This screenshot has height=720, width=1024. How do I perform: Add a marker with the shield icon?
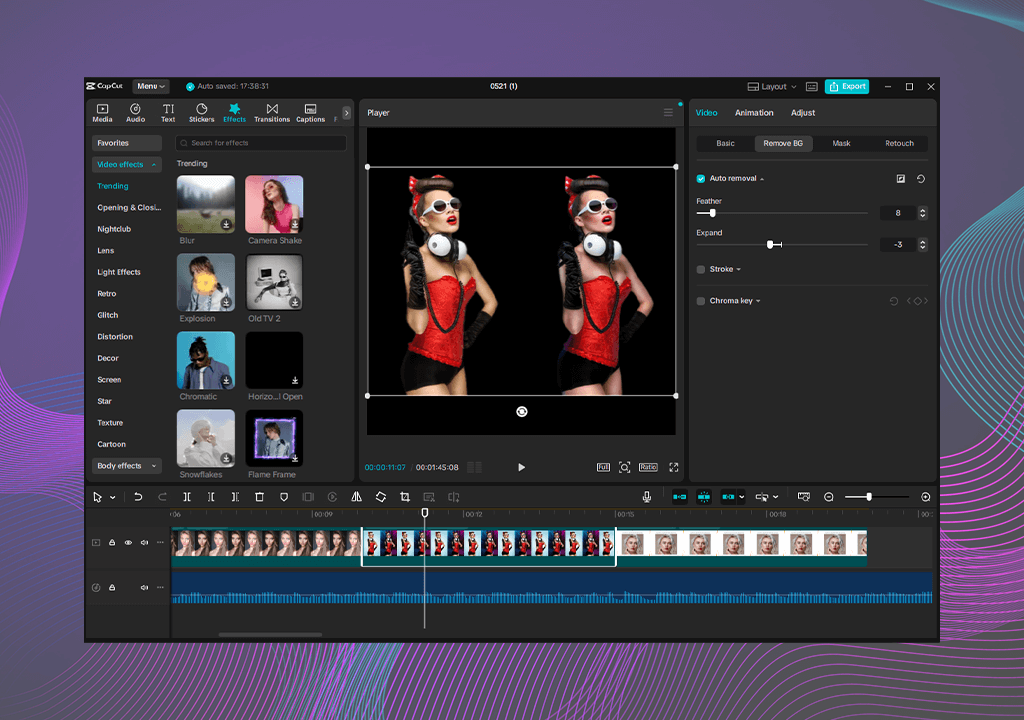(283, 497)
